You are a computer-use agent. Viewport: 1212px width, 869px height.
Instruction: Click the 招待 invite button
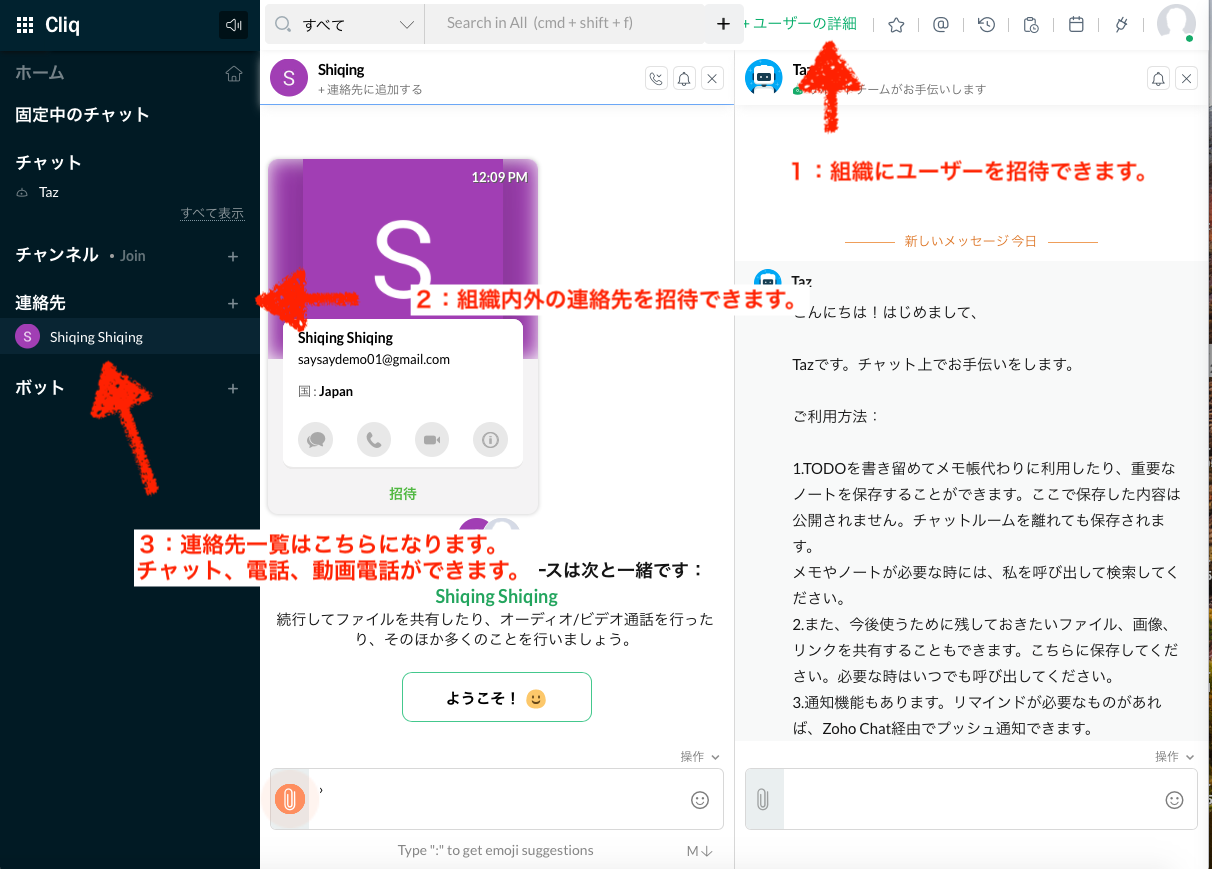click(x=403, y=493)
